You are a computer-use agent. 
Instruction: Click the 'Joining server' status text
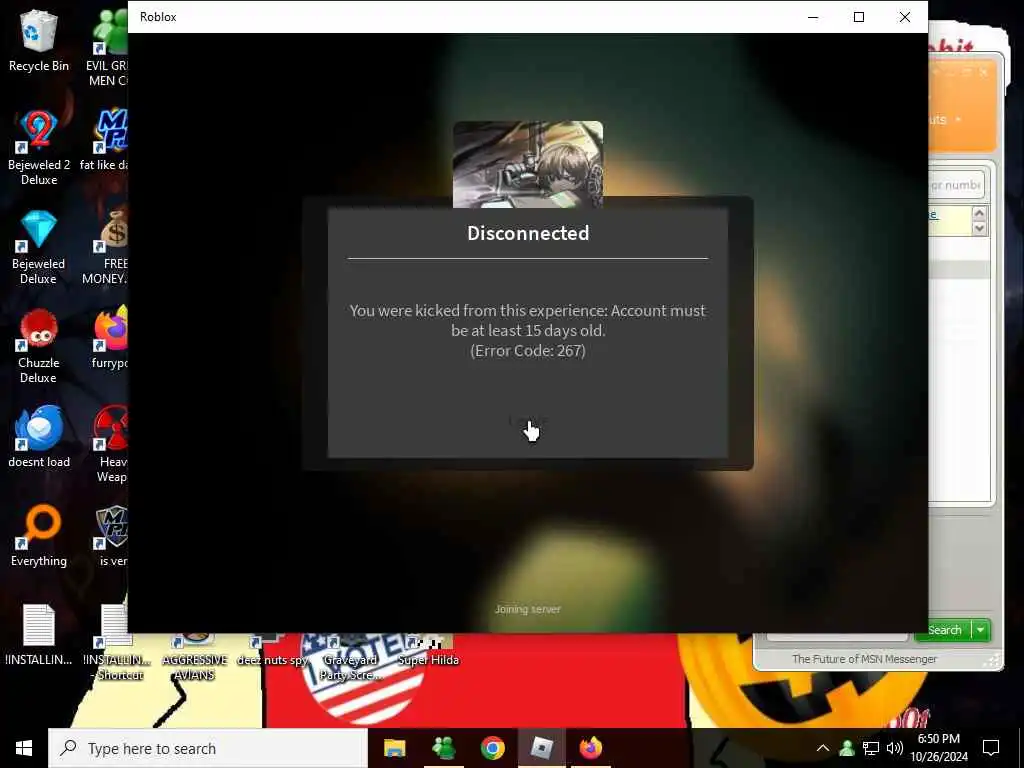click(x=528, y=609)
